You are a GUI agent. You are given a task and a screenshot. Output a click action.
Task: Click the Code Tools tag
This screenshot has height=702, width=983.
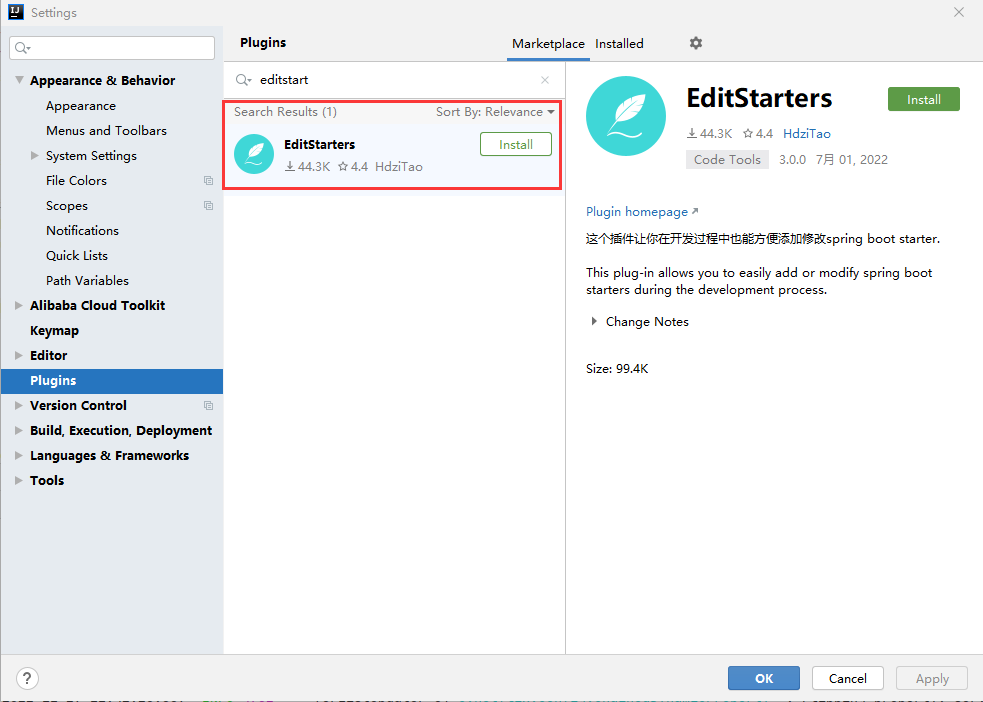727,160
